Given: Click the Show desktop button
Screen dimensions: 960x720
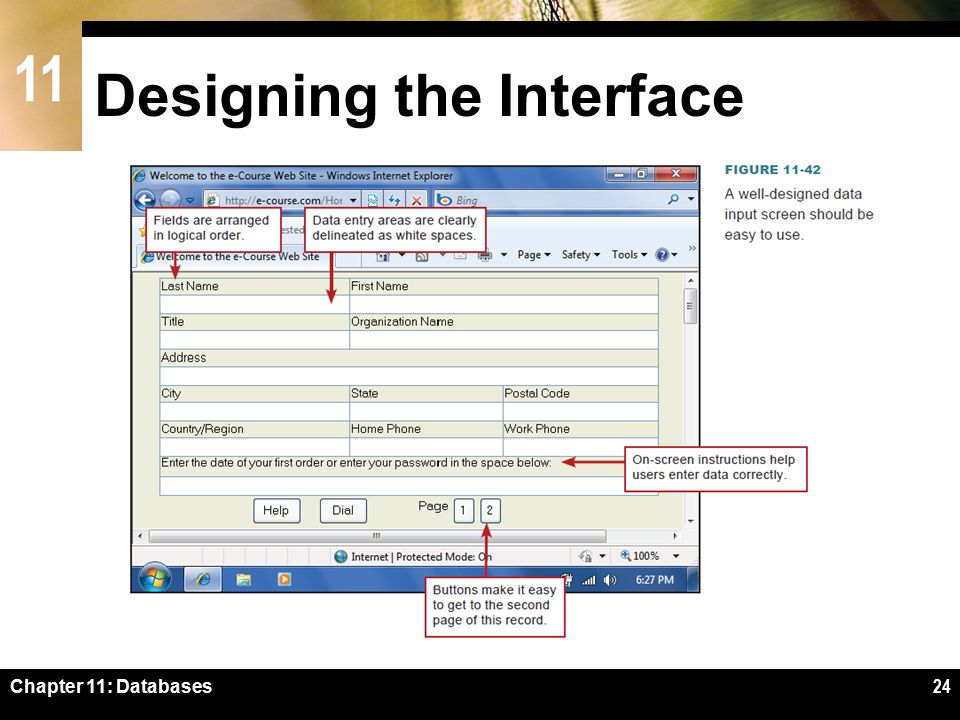Looking at the screenshot, I should click(x=693, y=579).
